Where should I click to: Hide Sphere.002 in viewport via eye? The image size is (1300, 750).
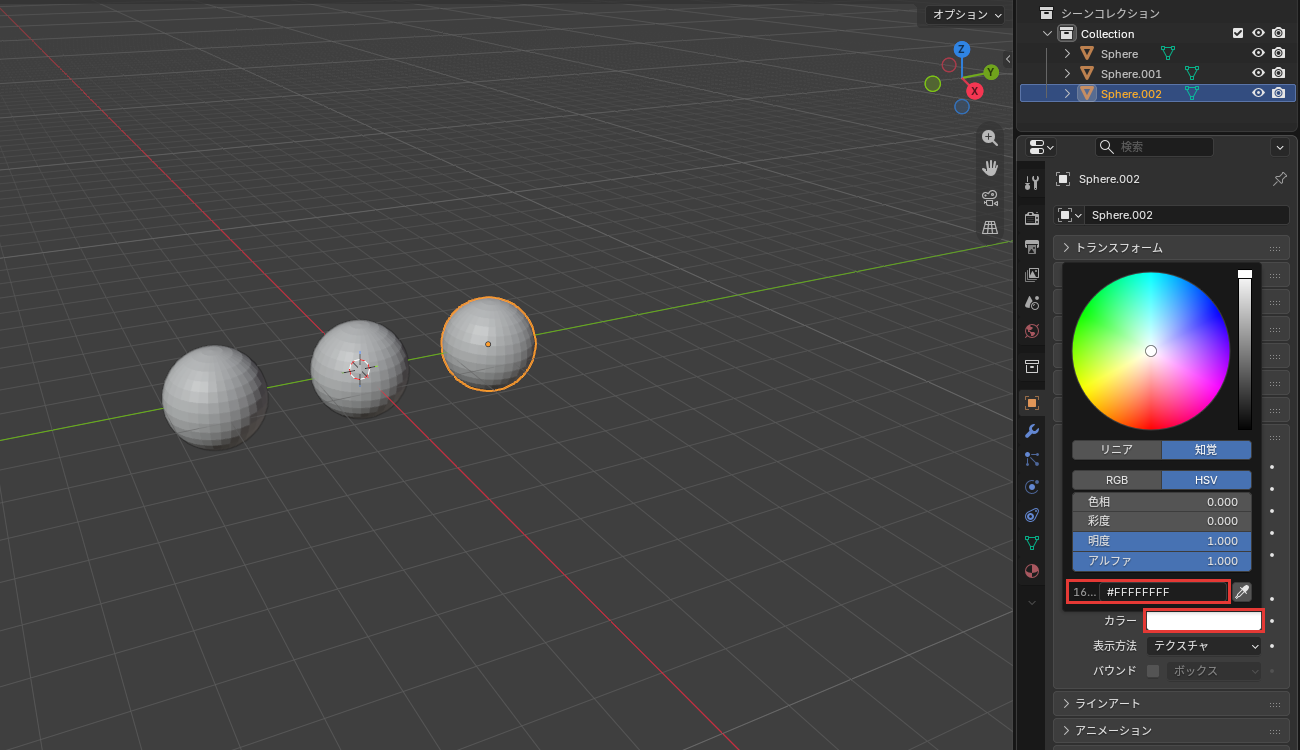1259,93
